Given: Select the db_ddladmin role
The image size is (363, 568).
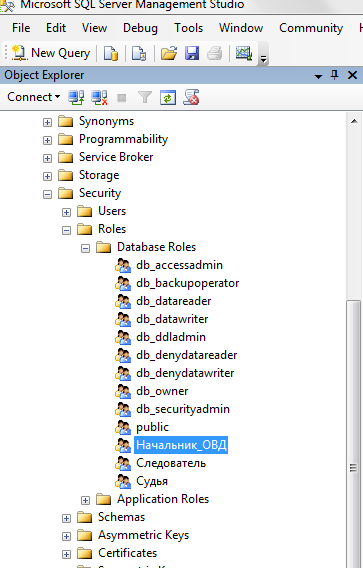Looking at the screenshot, I should (171, 337).
